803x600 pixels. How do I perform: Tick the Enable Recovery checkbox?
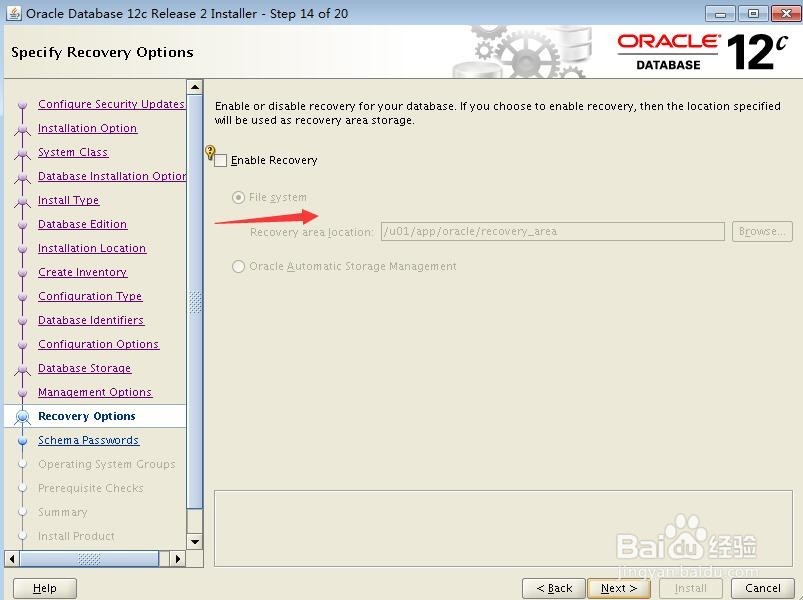pyautogui.click(x=221, y=161)
